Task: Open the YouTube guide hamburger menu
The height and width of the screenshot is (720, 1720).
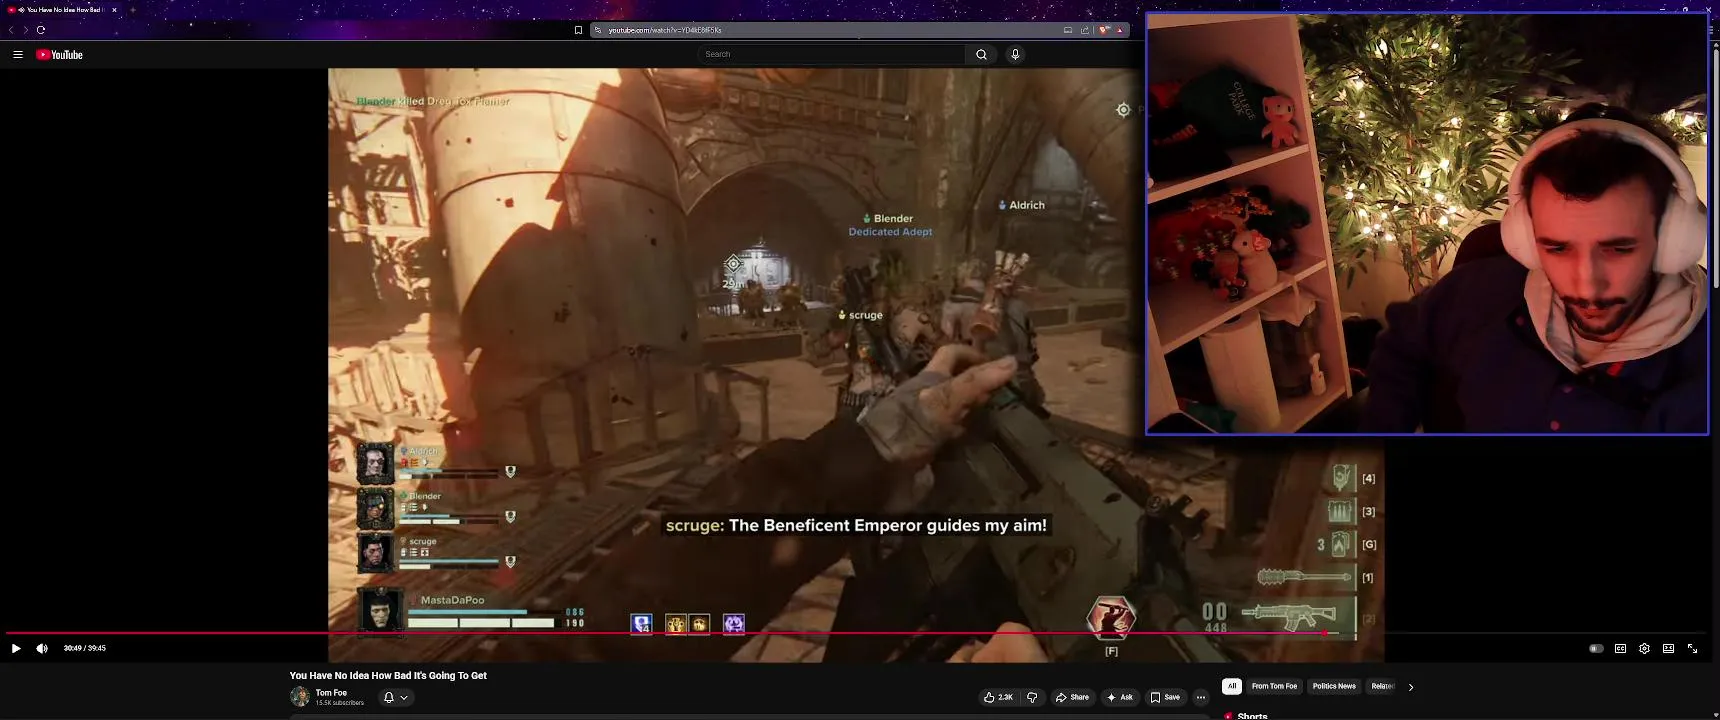Action: tap(17, 55)
